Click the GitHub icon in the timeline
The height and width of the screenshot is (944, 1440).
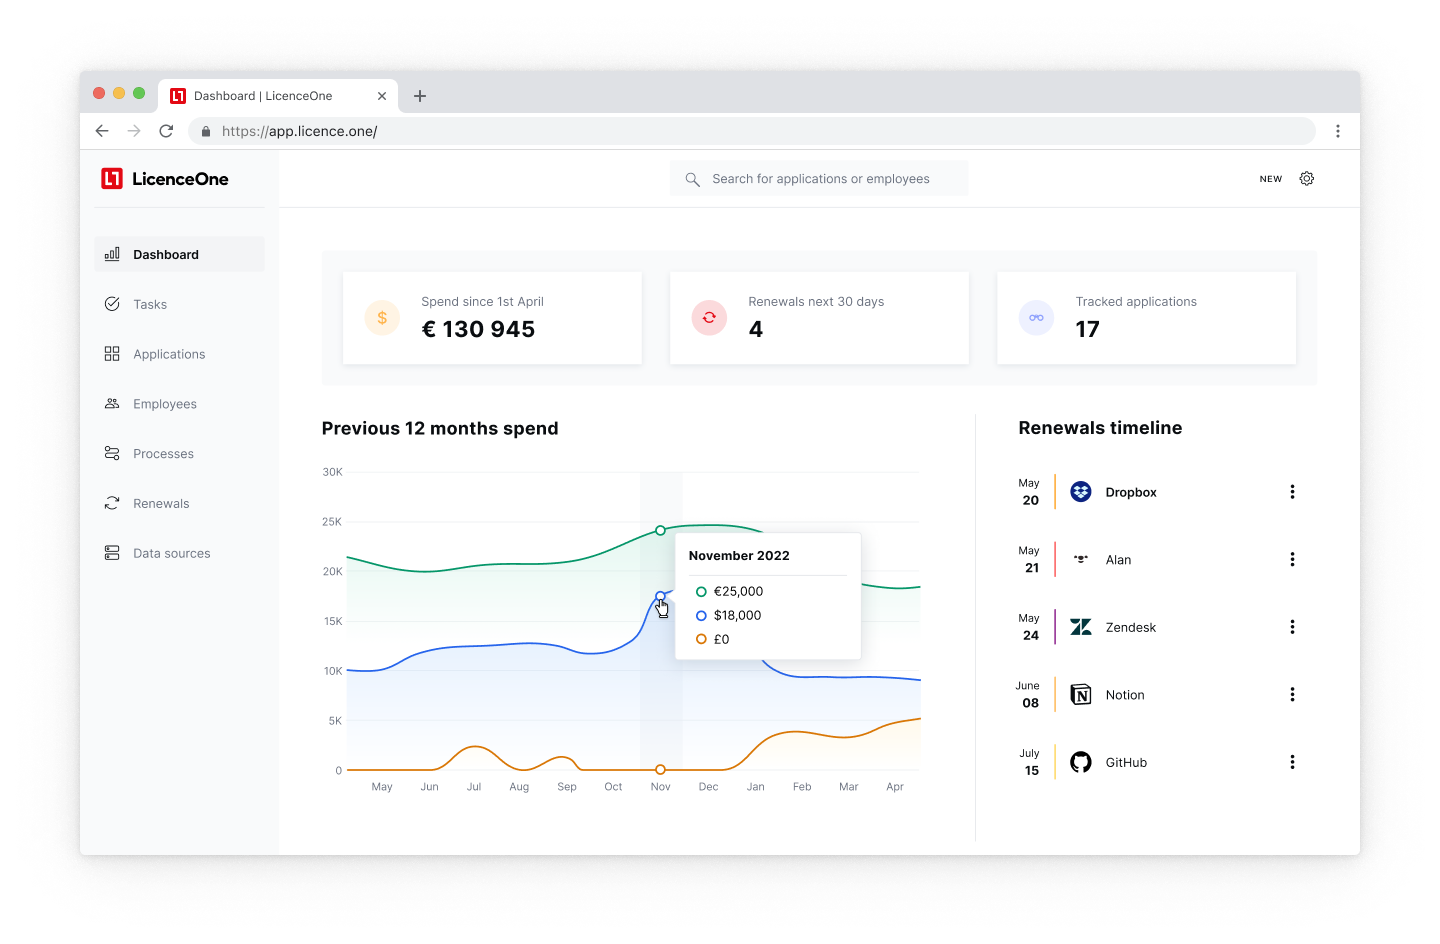click(1080, 761)
